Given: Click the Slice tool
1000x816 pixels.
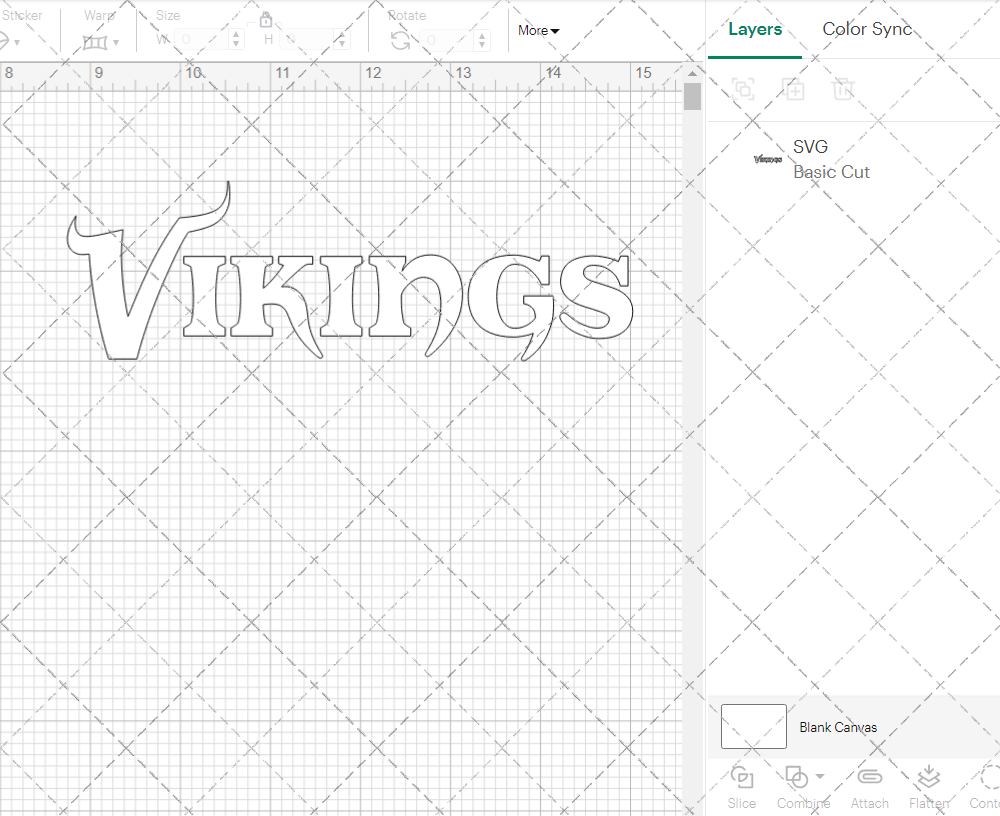Looking at the screenshot, I should point(742,788).
